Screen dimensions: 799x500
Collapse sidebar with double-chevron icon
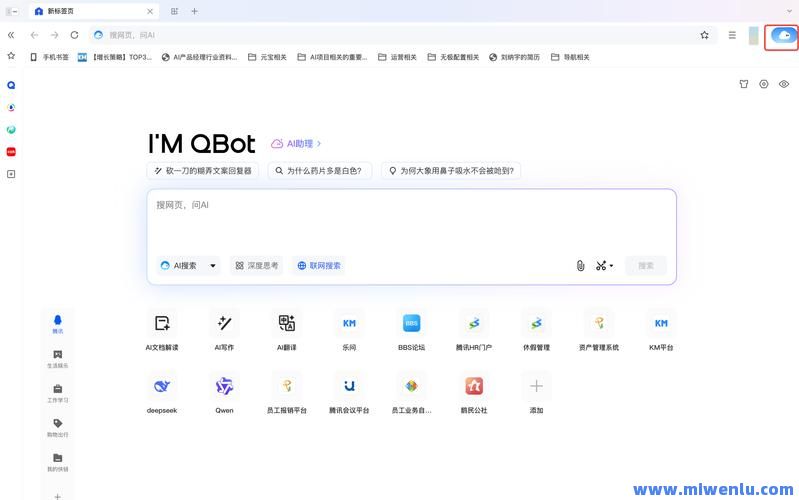coord(11,35)
